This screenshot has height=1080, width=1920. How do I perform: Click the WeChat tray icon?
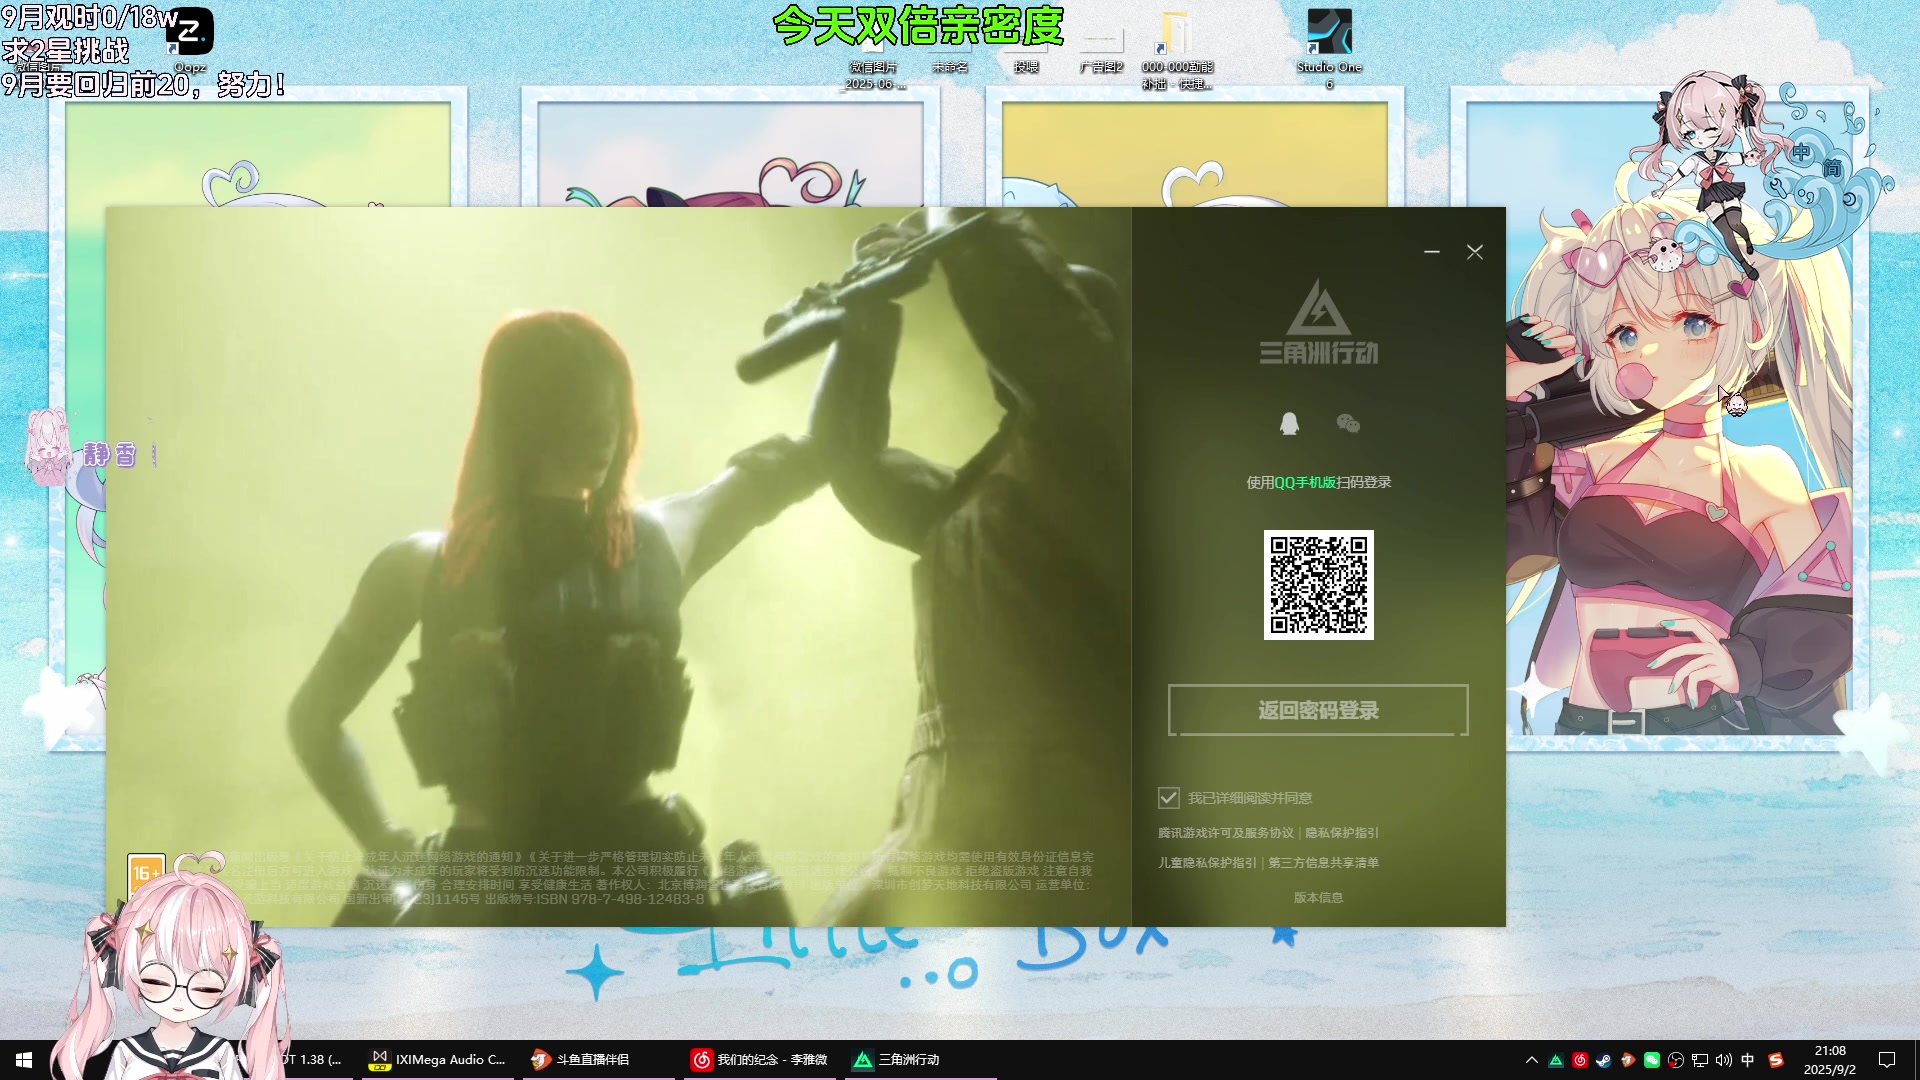click(1652, 1060)
